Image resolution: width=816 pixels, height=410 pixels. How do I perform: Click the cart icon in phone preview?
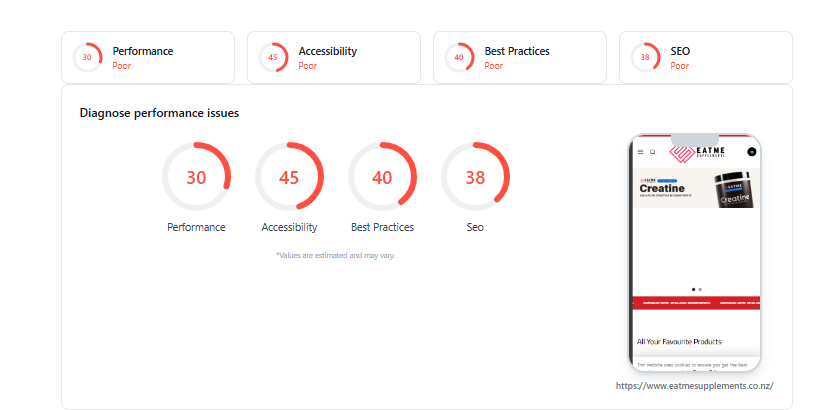point(751,152)
